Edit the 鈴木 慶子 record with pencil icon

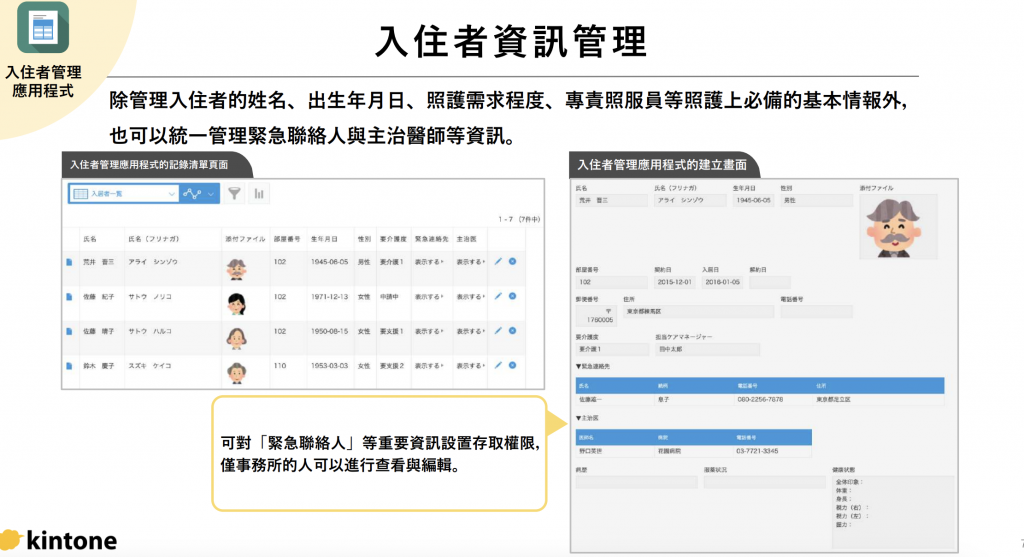[498, 365]
